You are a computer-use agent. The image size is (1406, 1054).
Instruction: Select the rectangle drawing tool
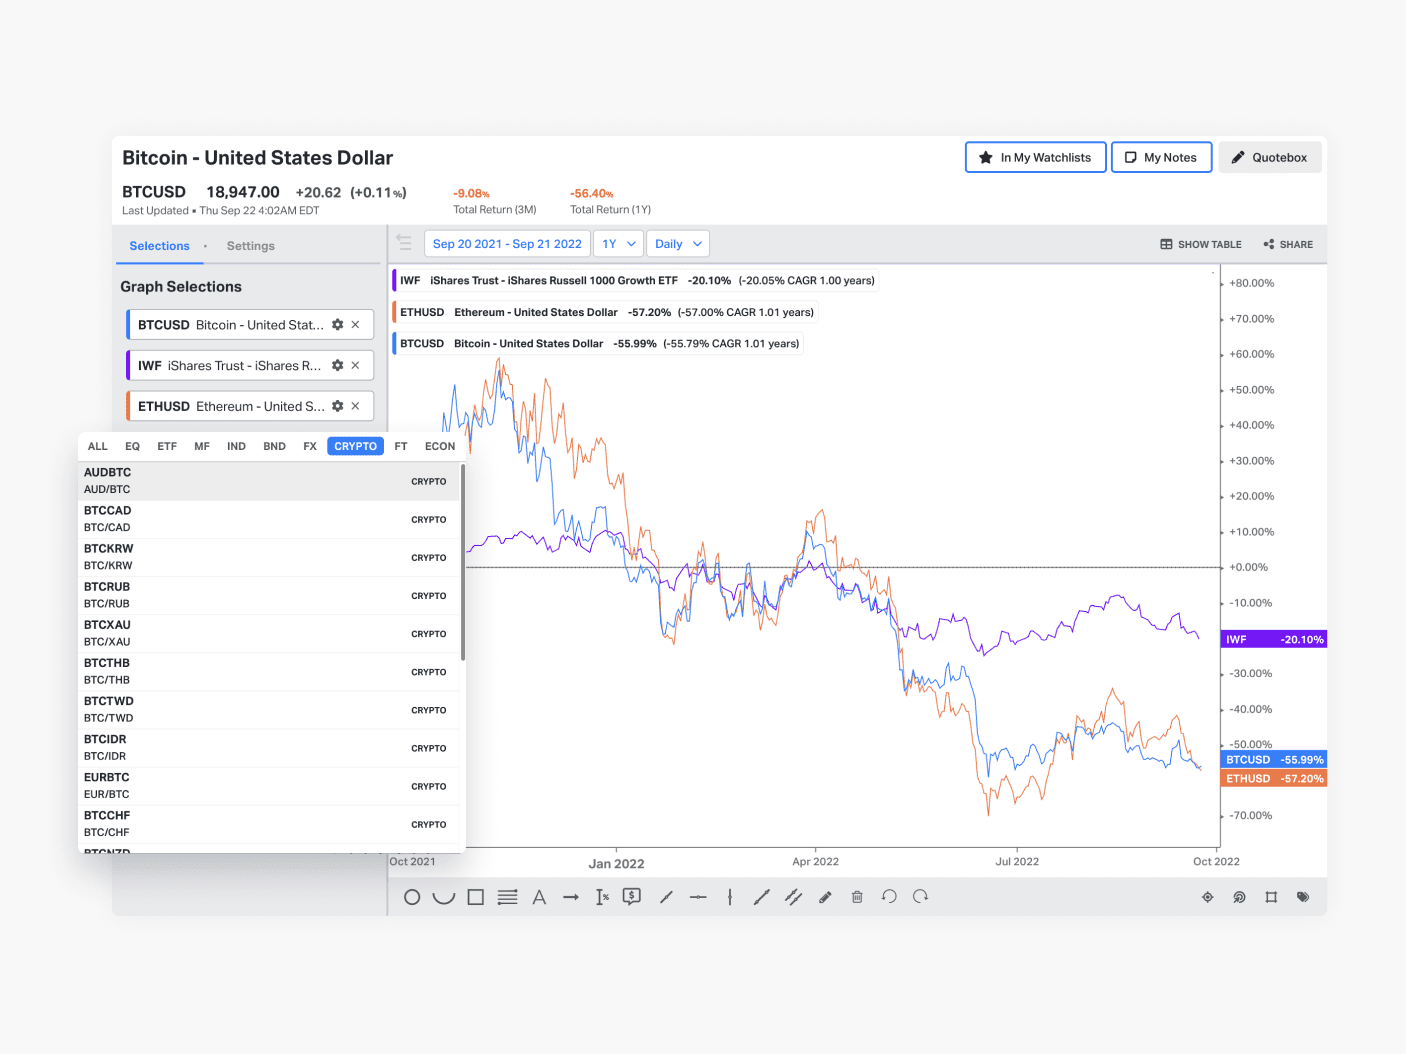[x=475, y=897]
